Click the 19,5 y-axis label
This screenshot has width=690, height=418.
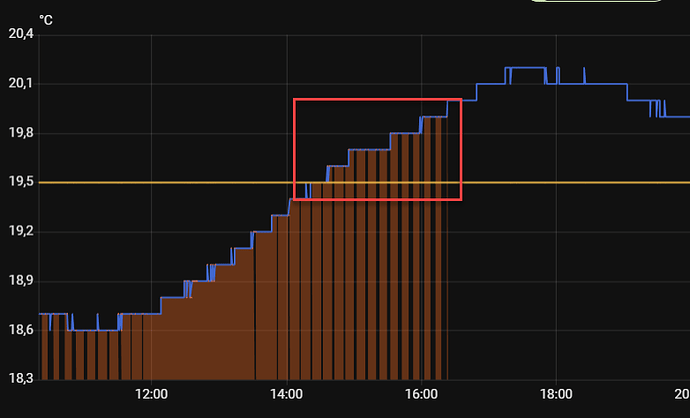(20, 182)
